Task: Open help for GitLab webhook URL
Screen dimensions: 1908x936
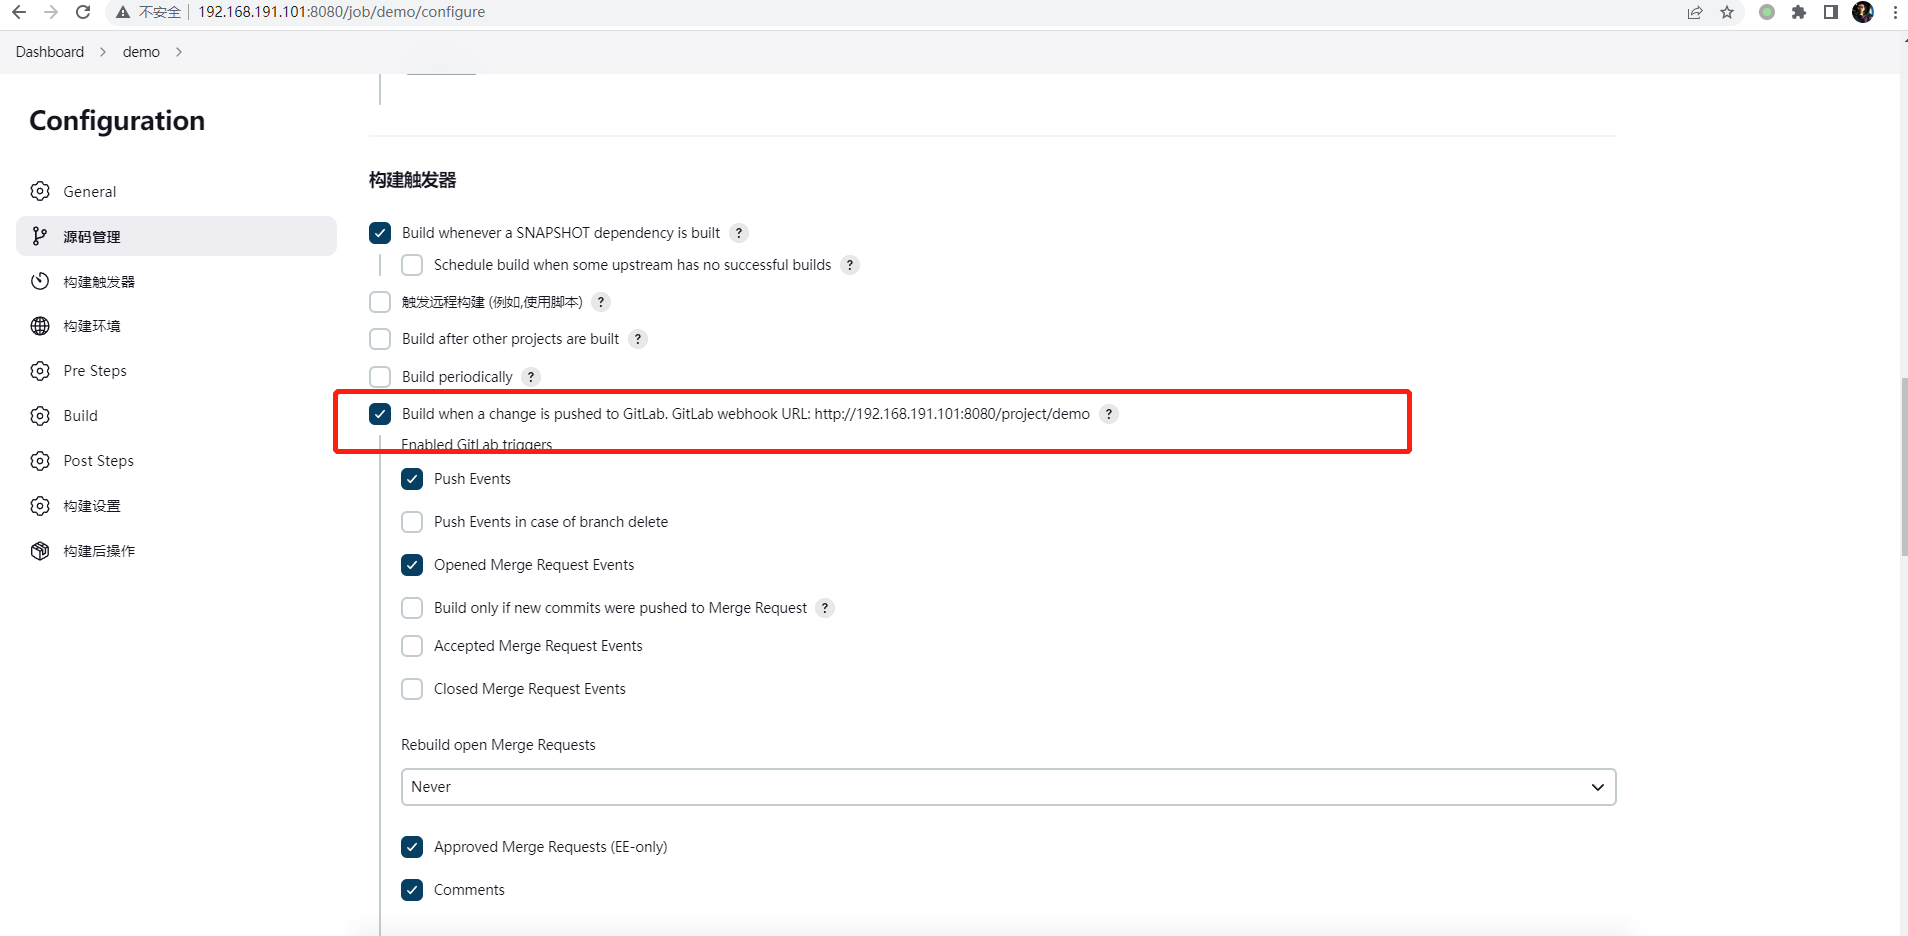Action: tap(1108, 413)
